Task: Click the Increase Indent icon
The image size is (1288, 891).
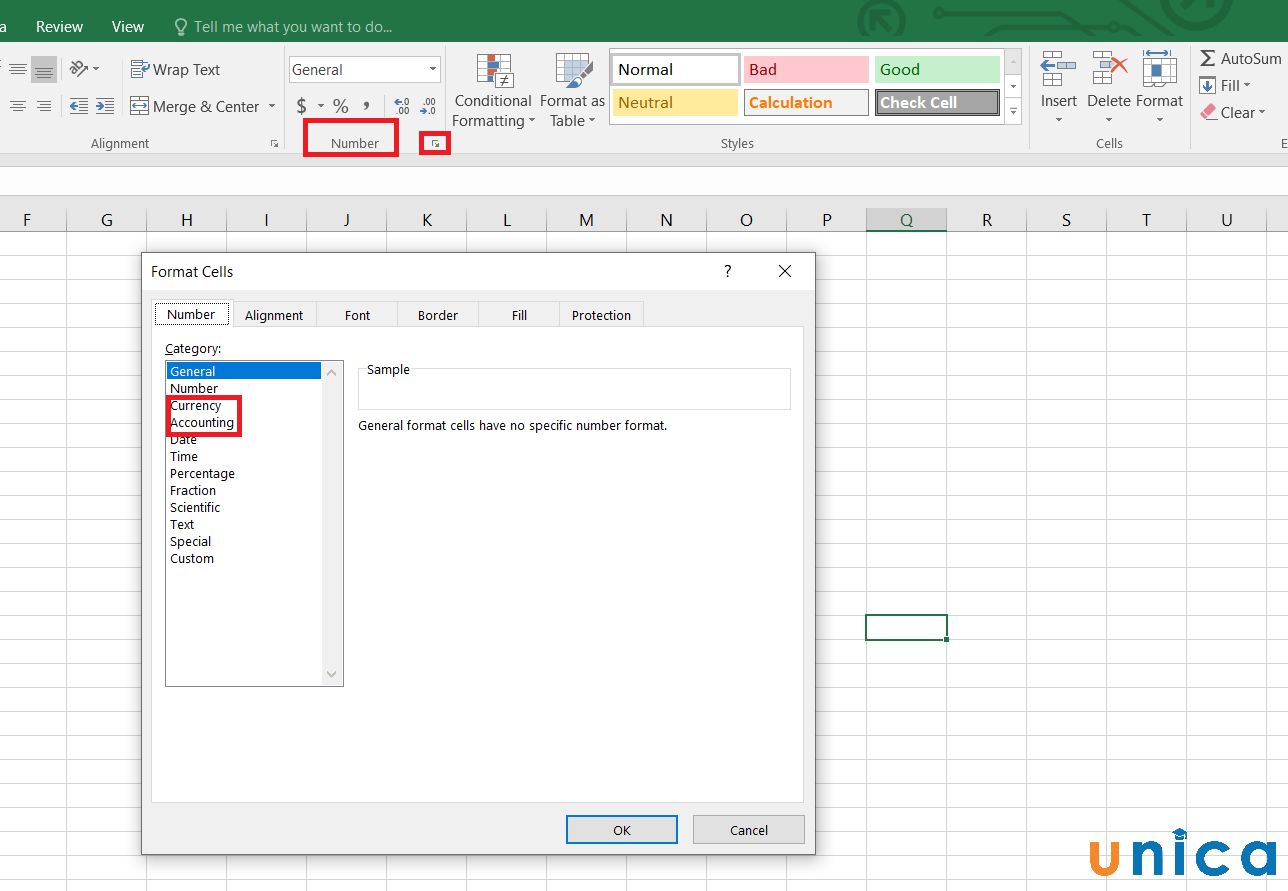Action: click(x=105, y=106)
